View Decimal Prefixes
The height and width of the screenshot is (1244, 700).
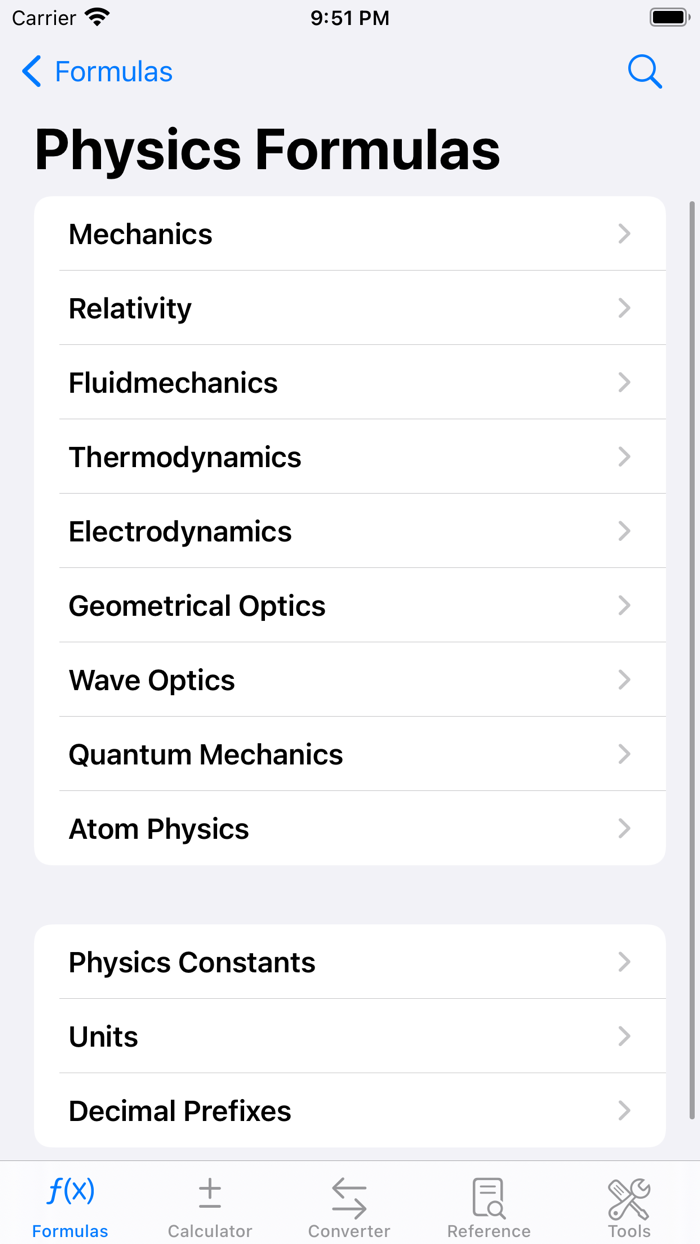(x=350, y=1110)
